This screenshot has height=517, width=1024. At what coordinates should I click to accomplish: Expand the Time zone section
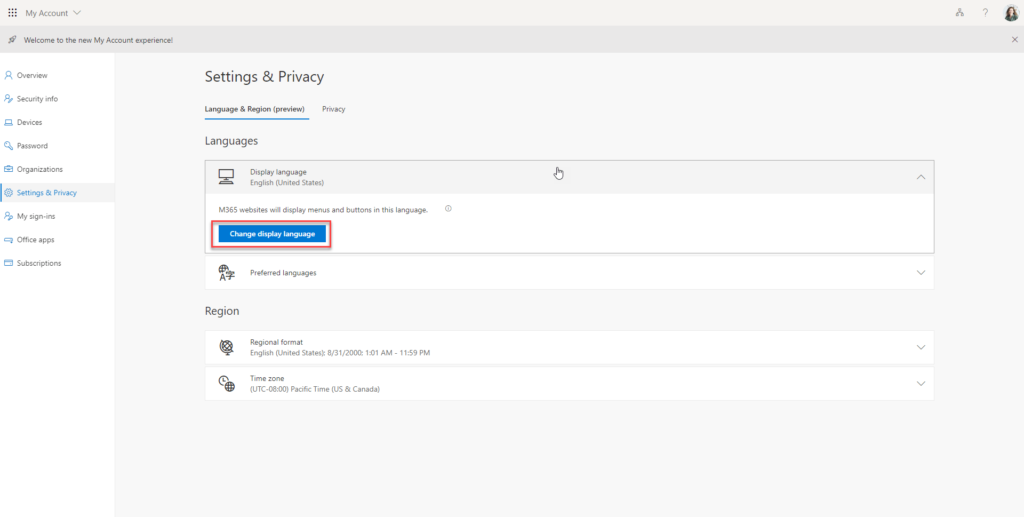pos(920,383)
